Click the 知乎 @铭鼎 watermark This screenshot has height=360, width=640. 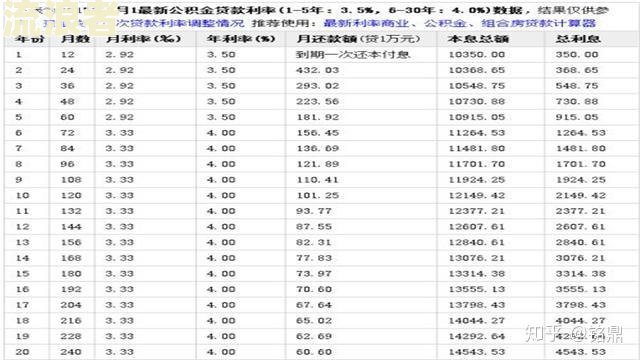573,333
